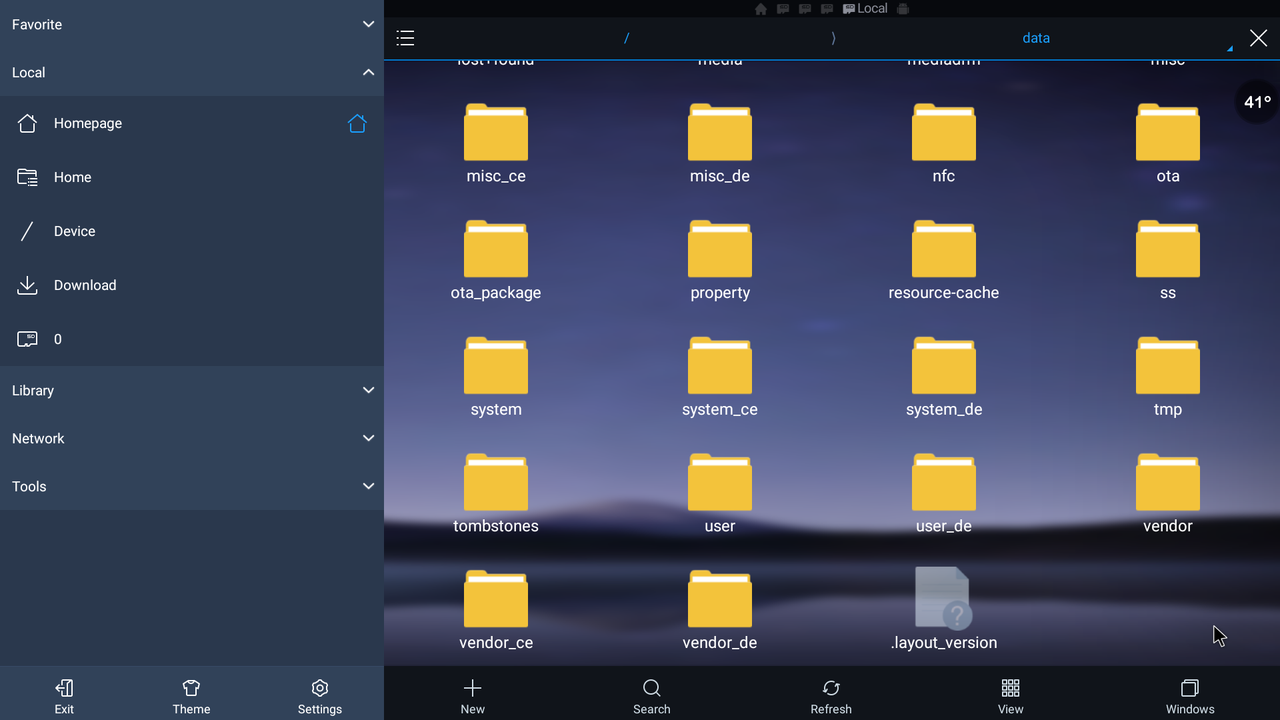Viewport: 1280px width, 720px height.
Task: Open the ss folder
Action: [x=1168, y=260]
